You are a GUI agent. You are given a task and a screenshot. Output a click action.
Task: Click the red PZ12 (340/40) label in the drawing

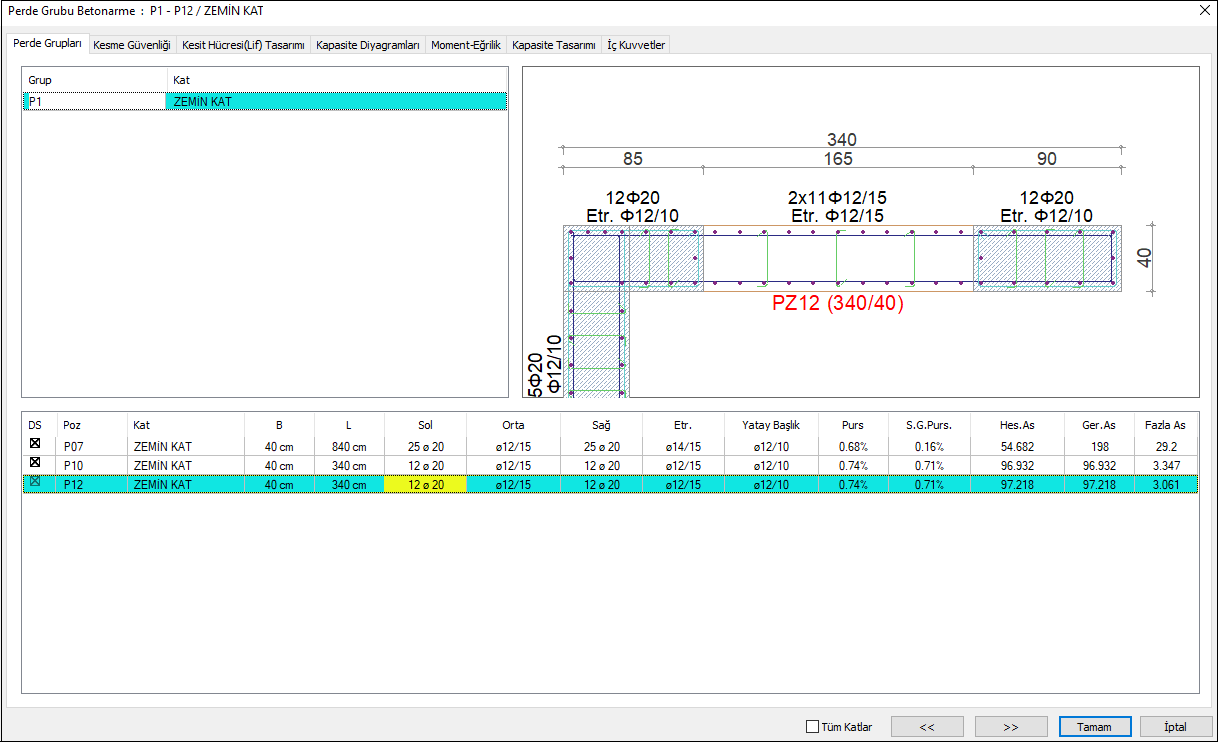pyautogui.click(x=837, y=304)
